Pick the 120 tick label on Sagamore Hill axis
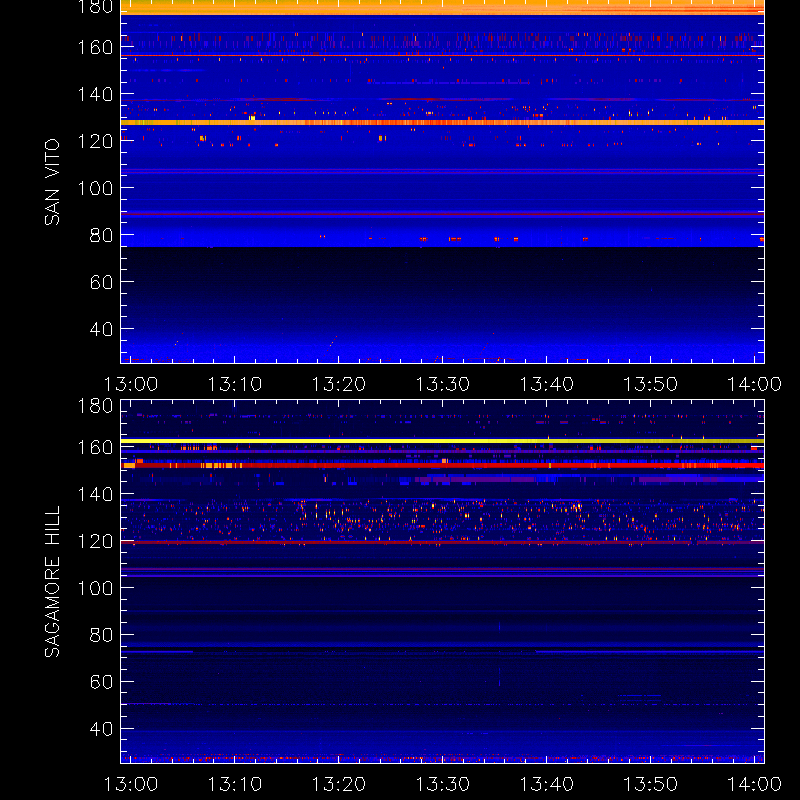The image size is (800, 800). pyautogui.click(x=95, y=541)
